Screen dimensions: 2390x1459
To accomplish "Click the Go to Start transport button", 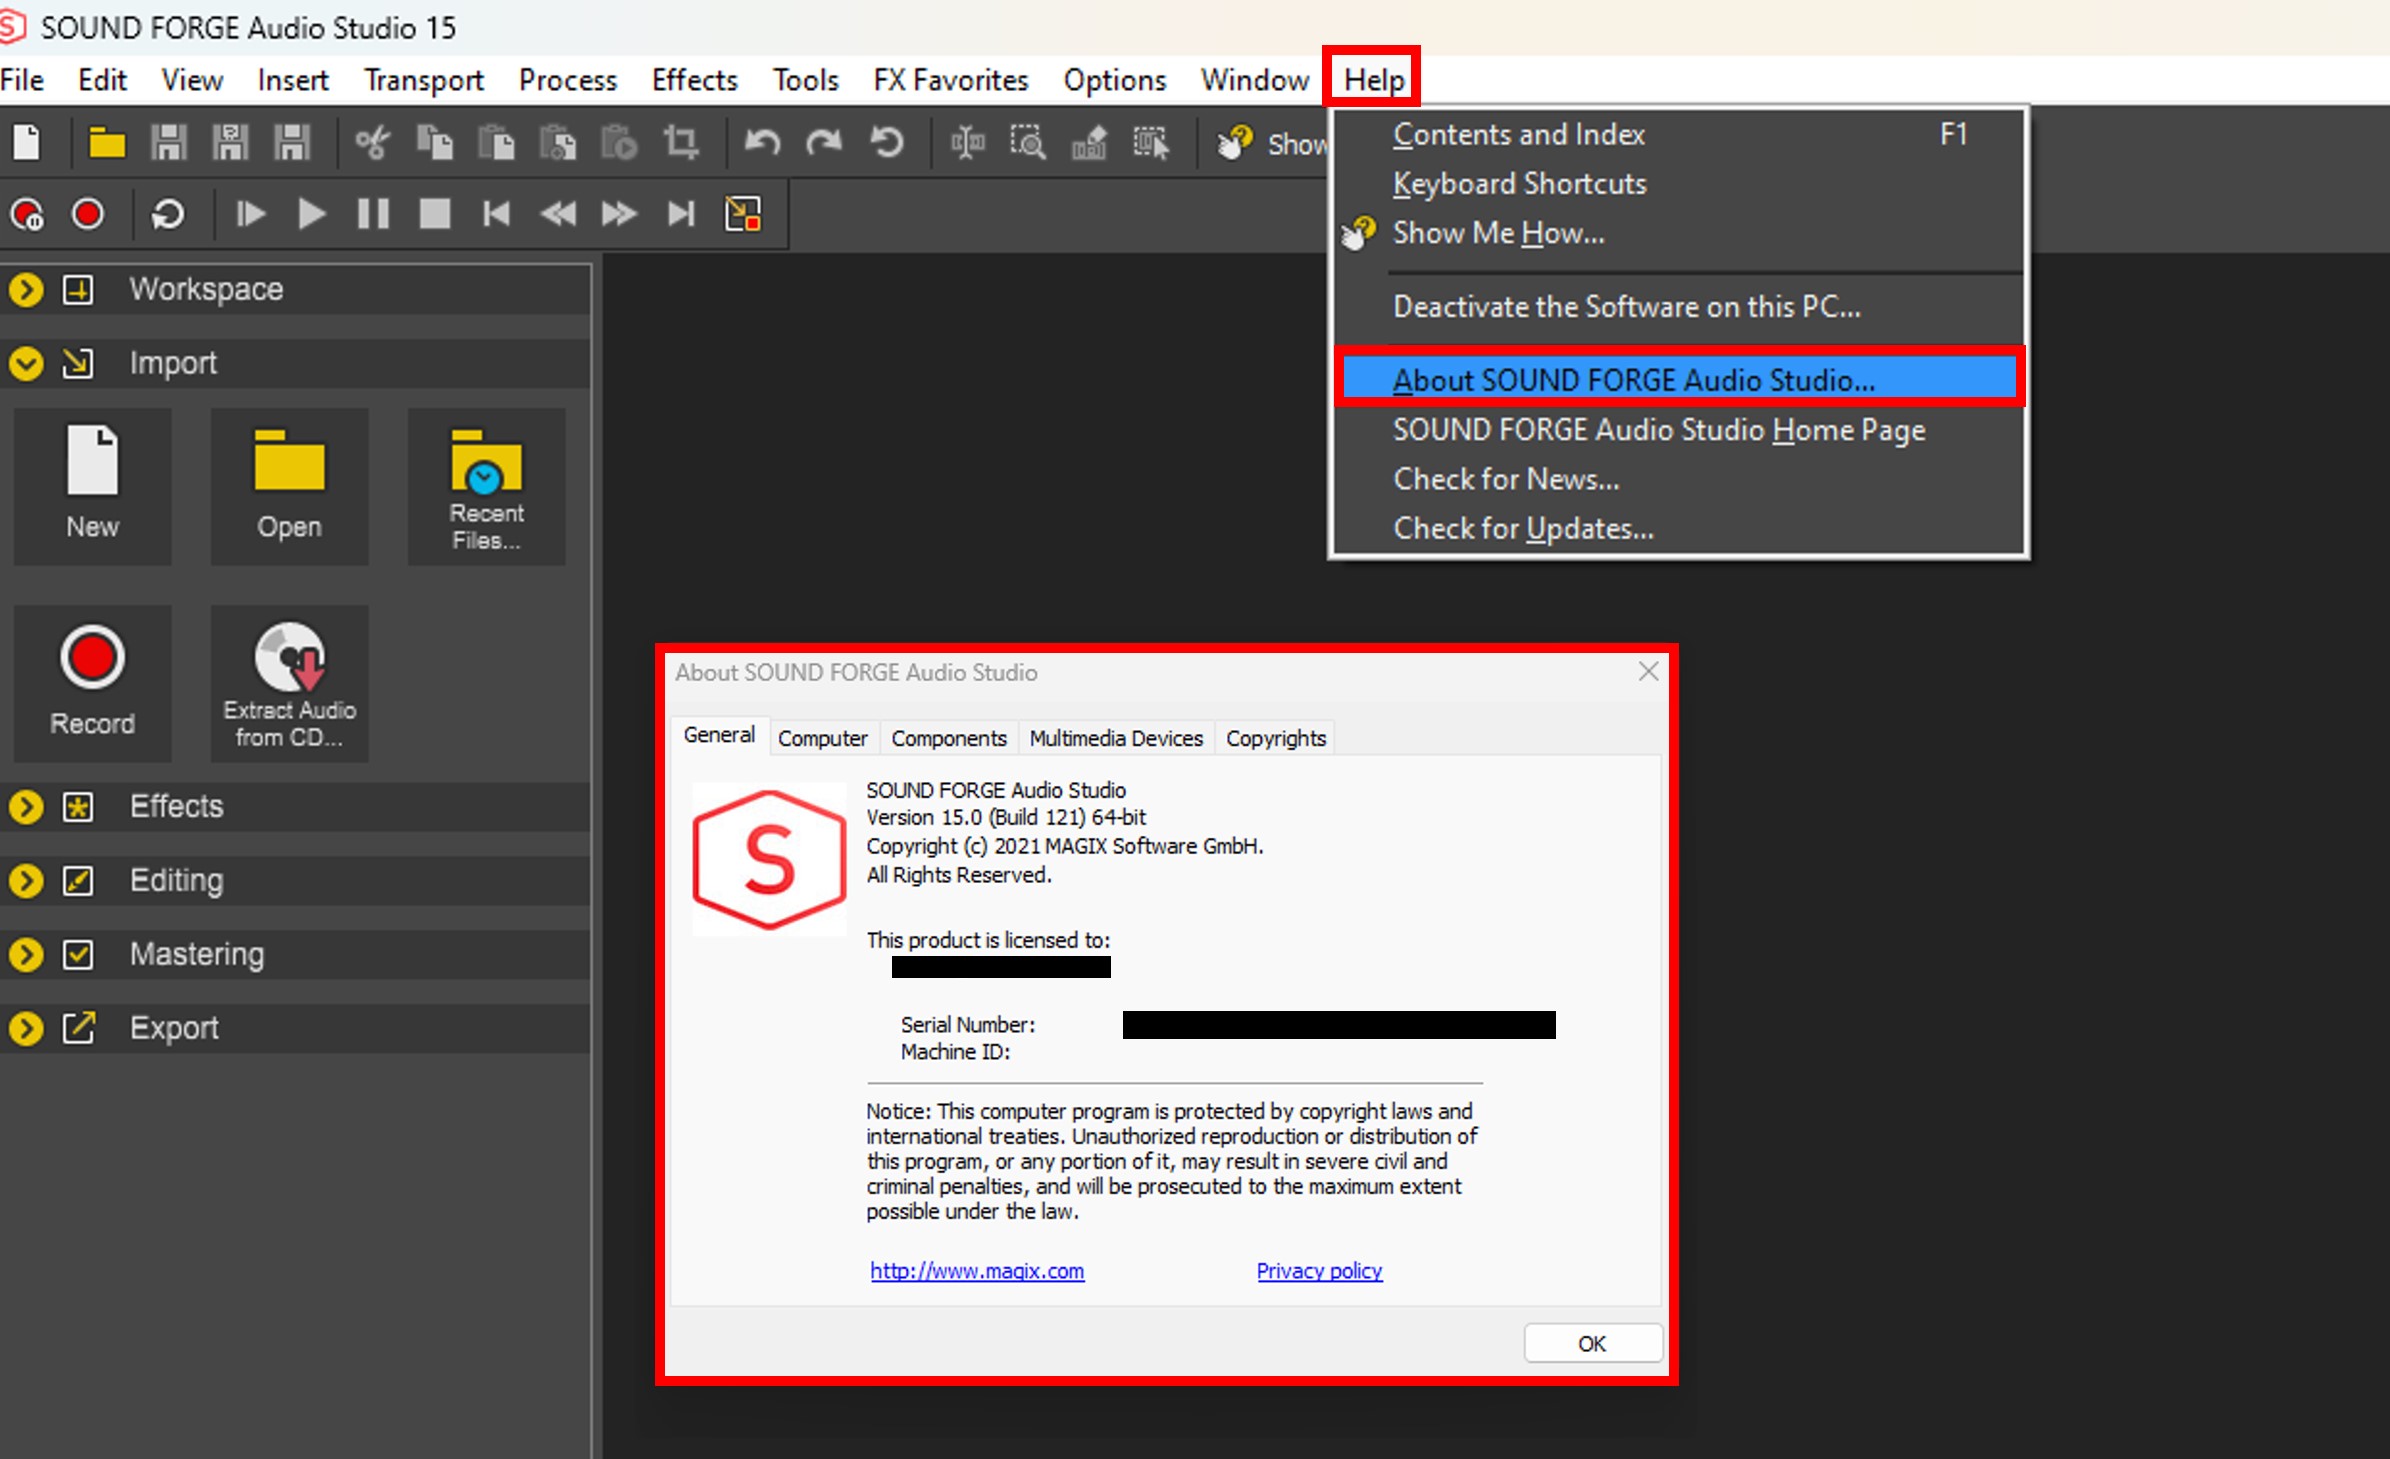I will pos(496,214).
